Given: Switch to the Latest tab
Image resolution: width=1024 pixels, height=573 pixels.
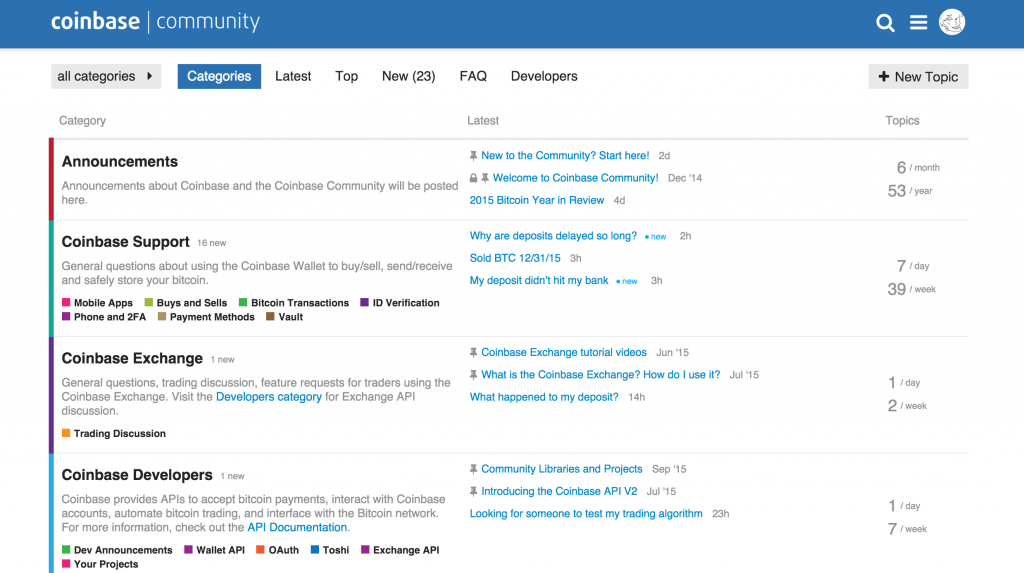Looking at the screenshot, I should pos(293,76).
